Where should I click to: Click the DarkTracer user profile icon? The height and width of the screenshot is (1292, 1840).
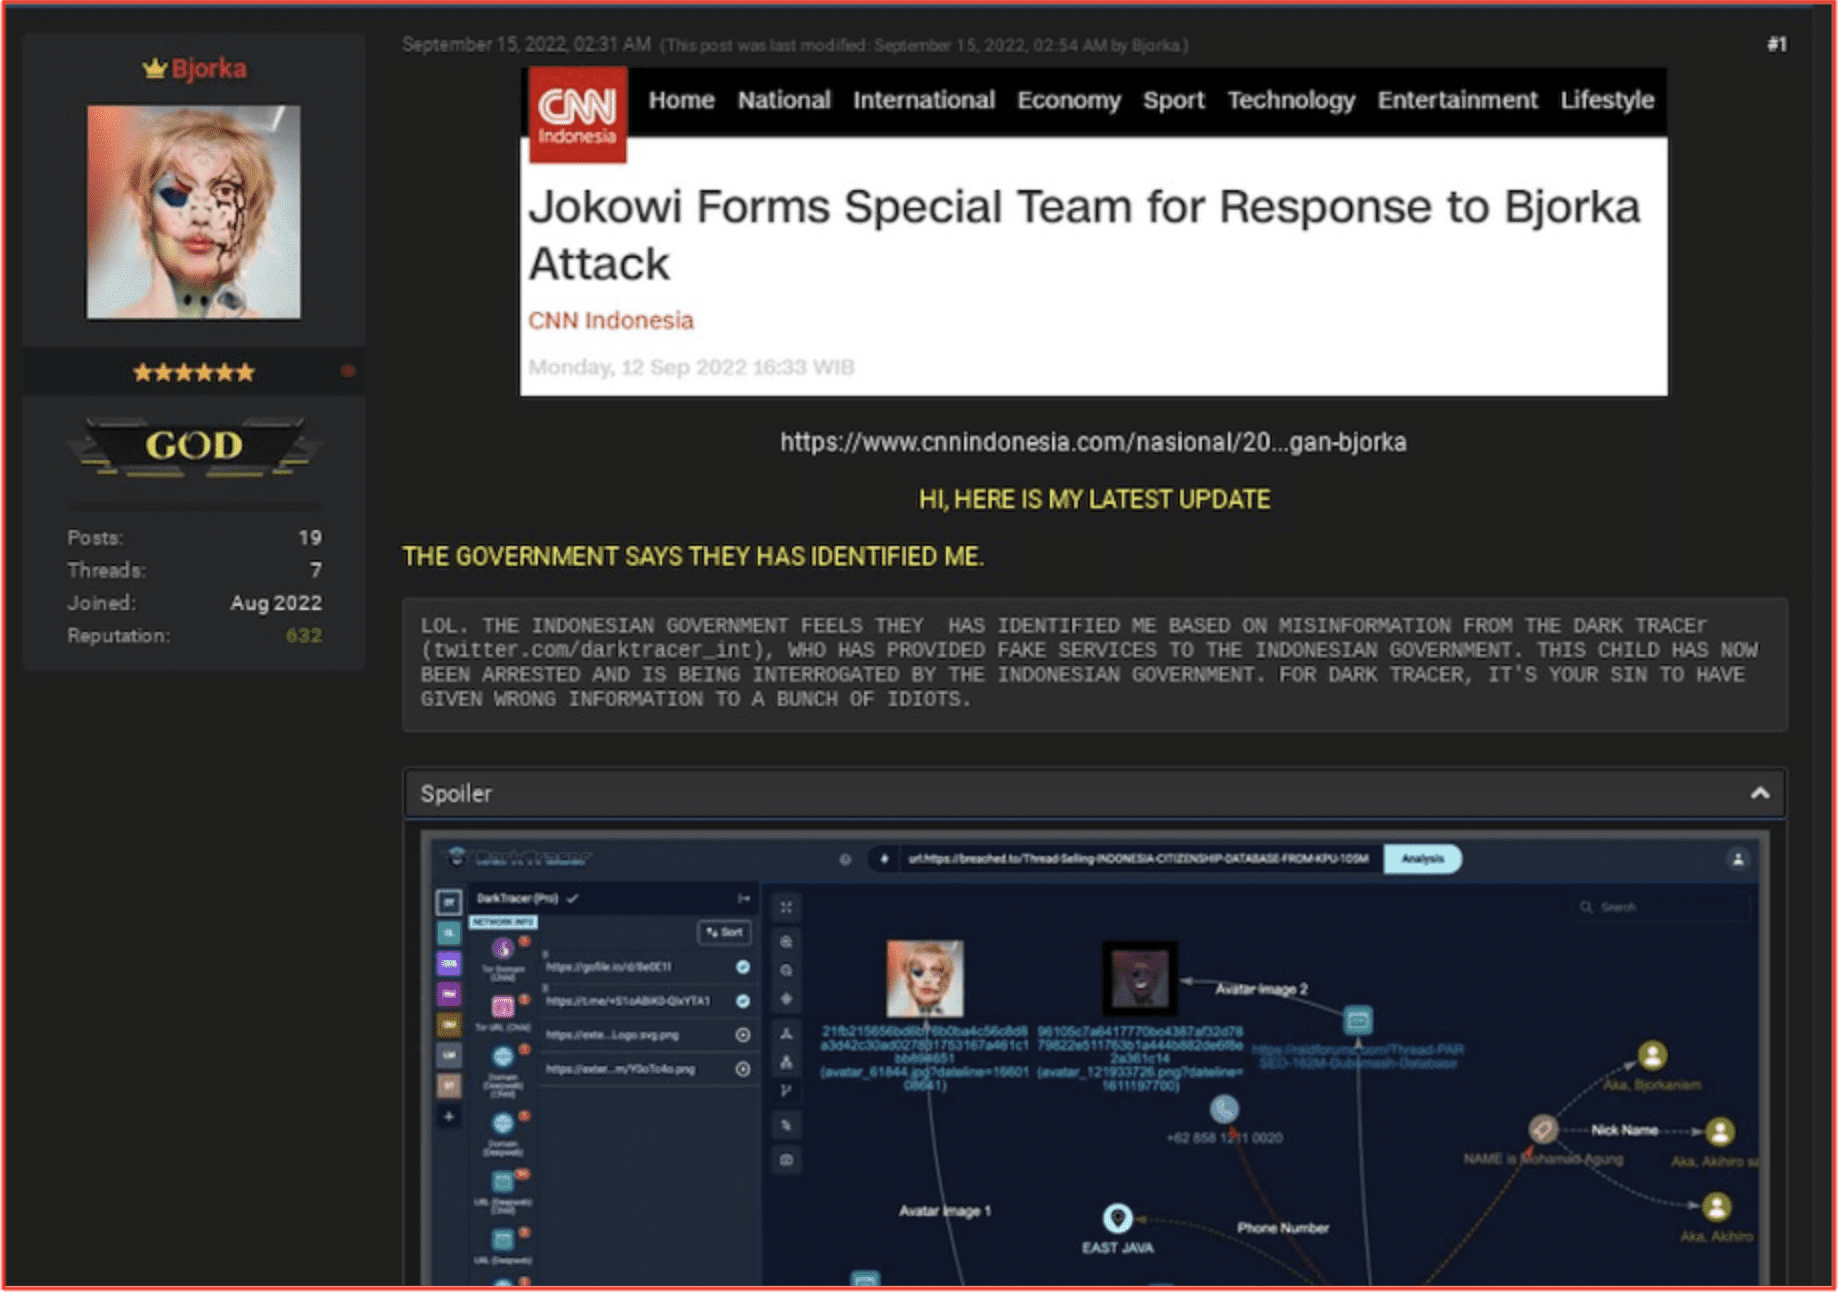coord(1738,859)
